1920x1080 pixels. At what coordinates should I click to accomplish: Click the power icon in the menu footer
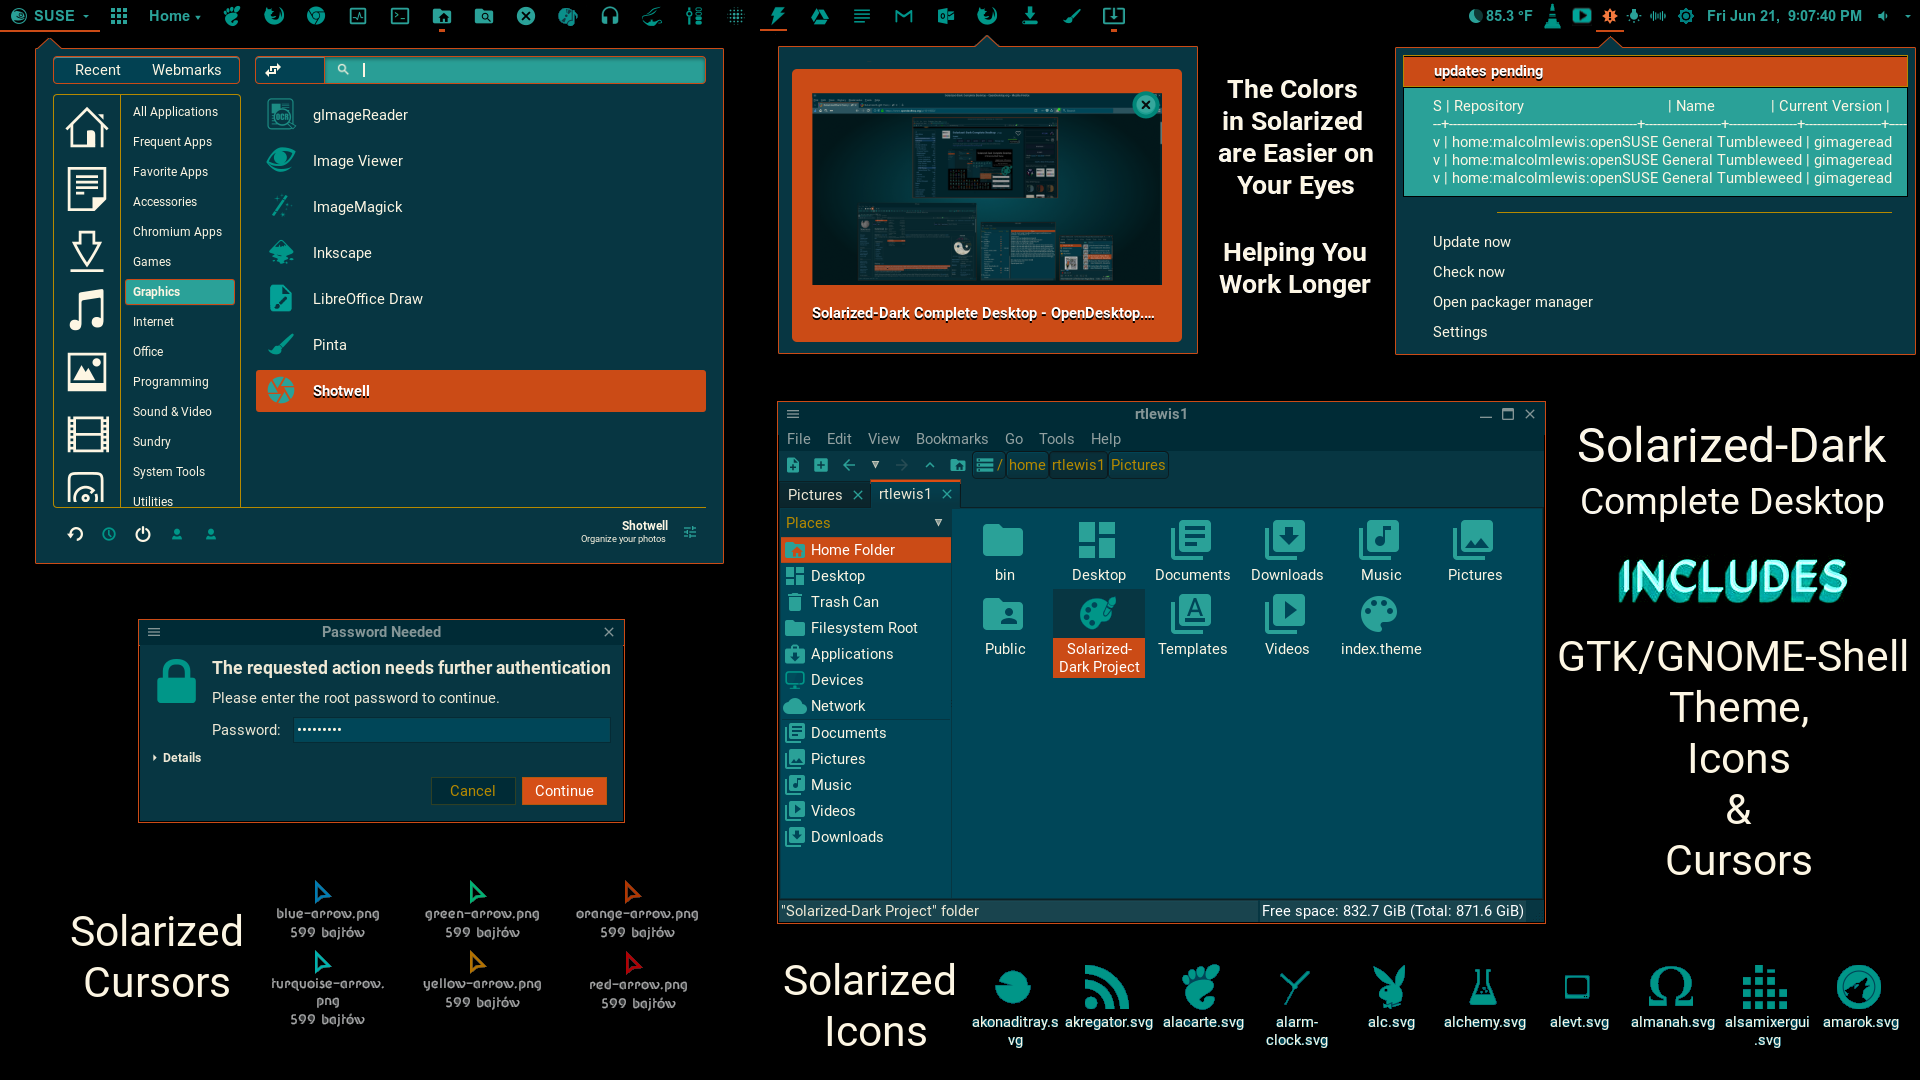143,534
